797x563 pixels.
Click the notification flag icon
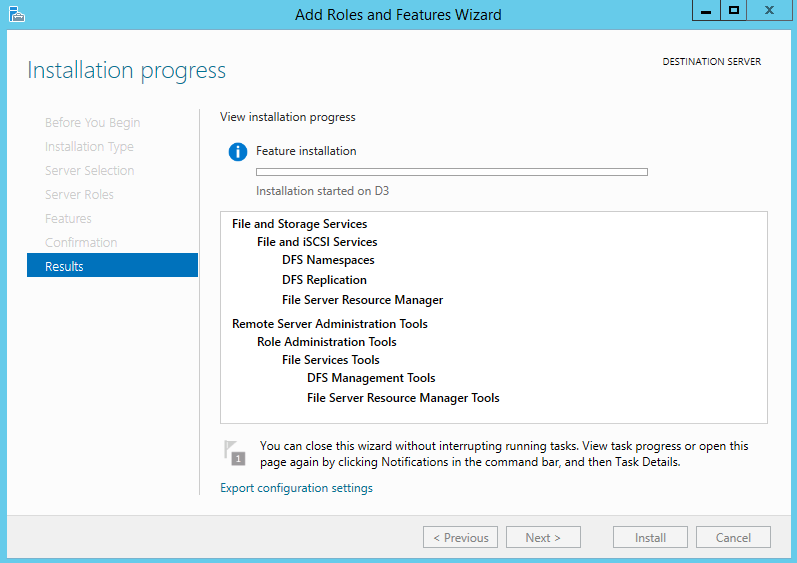(x=234, y=453)
